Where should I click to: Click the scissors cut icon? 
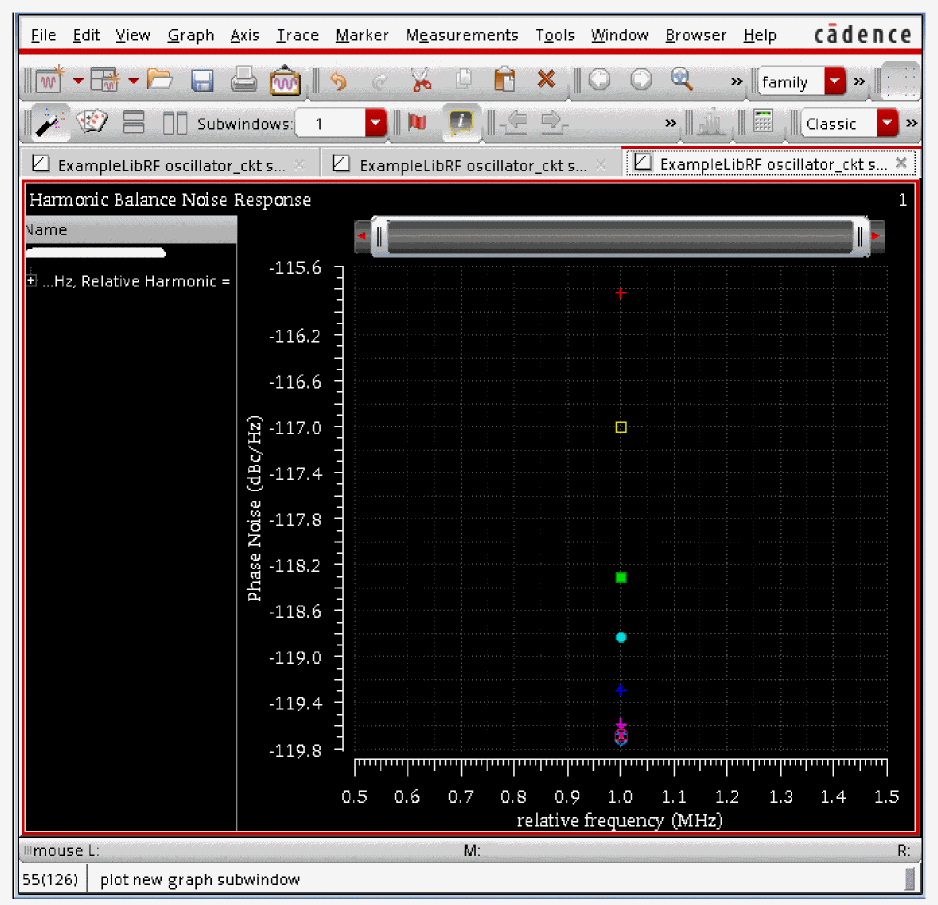click(x=421, y=80)
